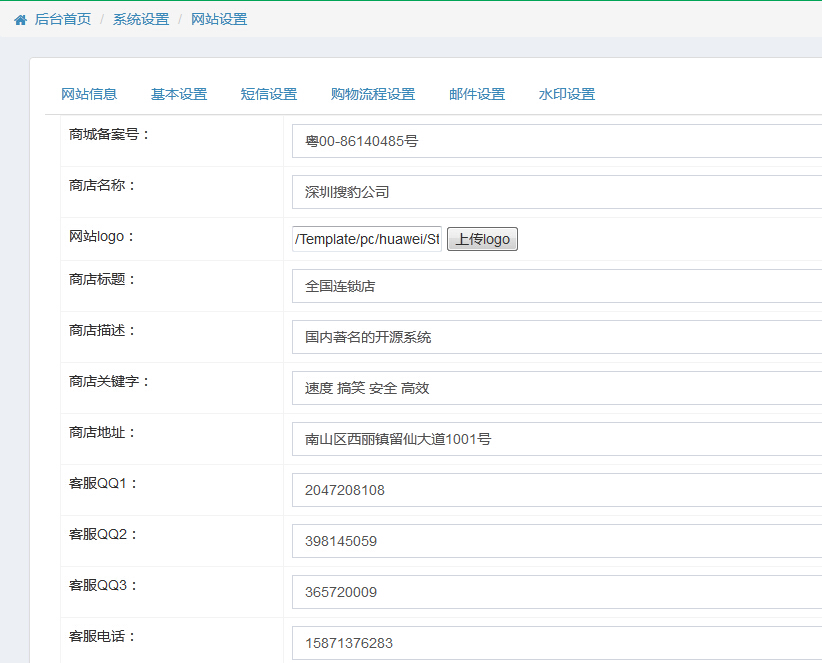Switch to 购物流程设置 tab
822x663 pixels.
tap(373, 94)
